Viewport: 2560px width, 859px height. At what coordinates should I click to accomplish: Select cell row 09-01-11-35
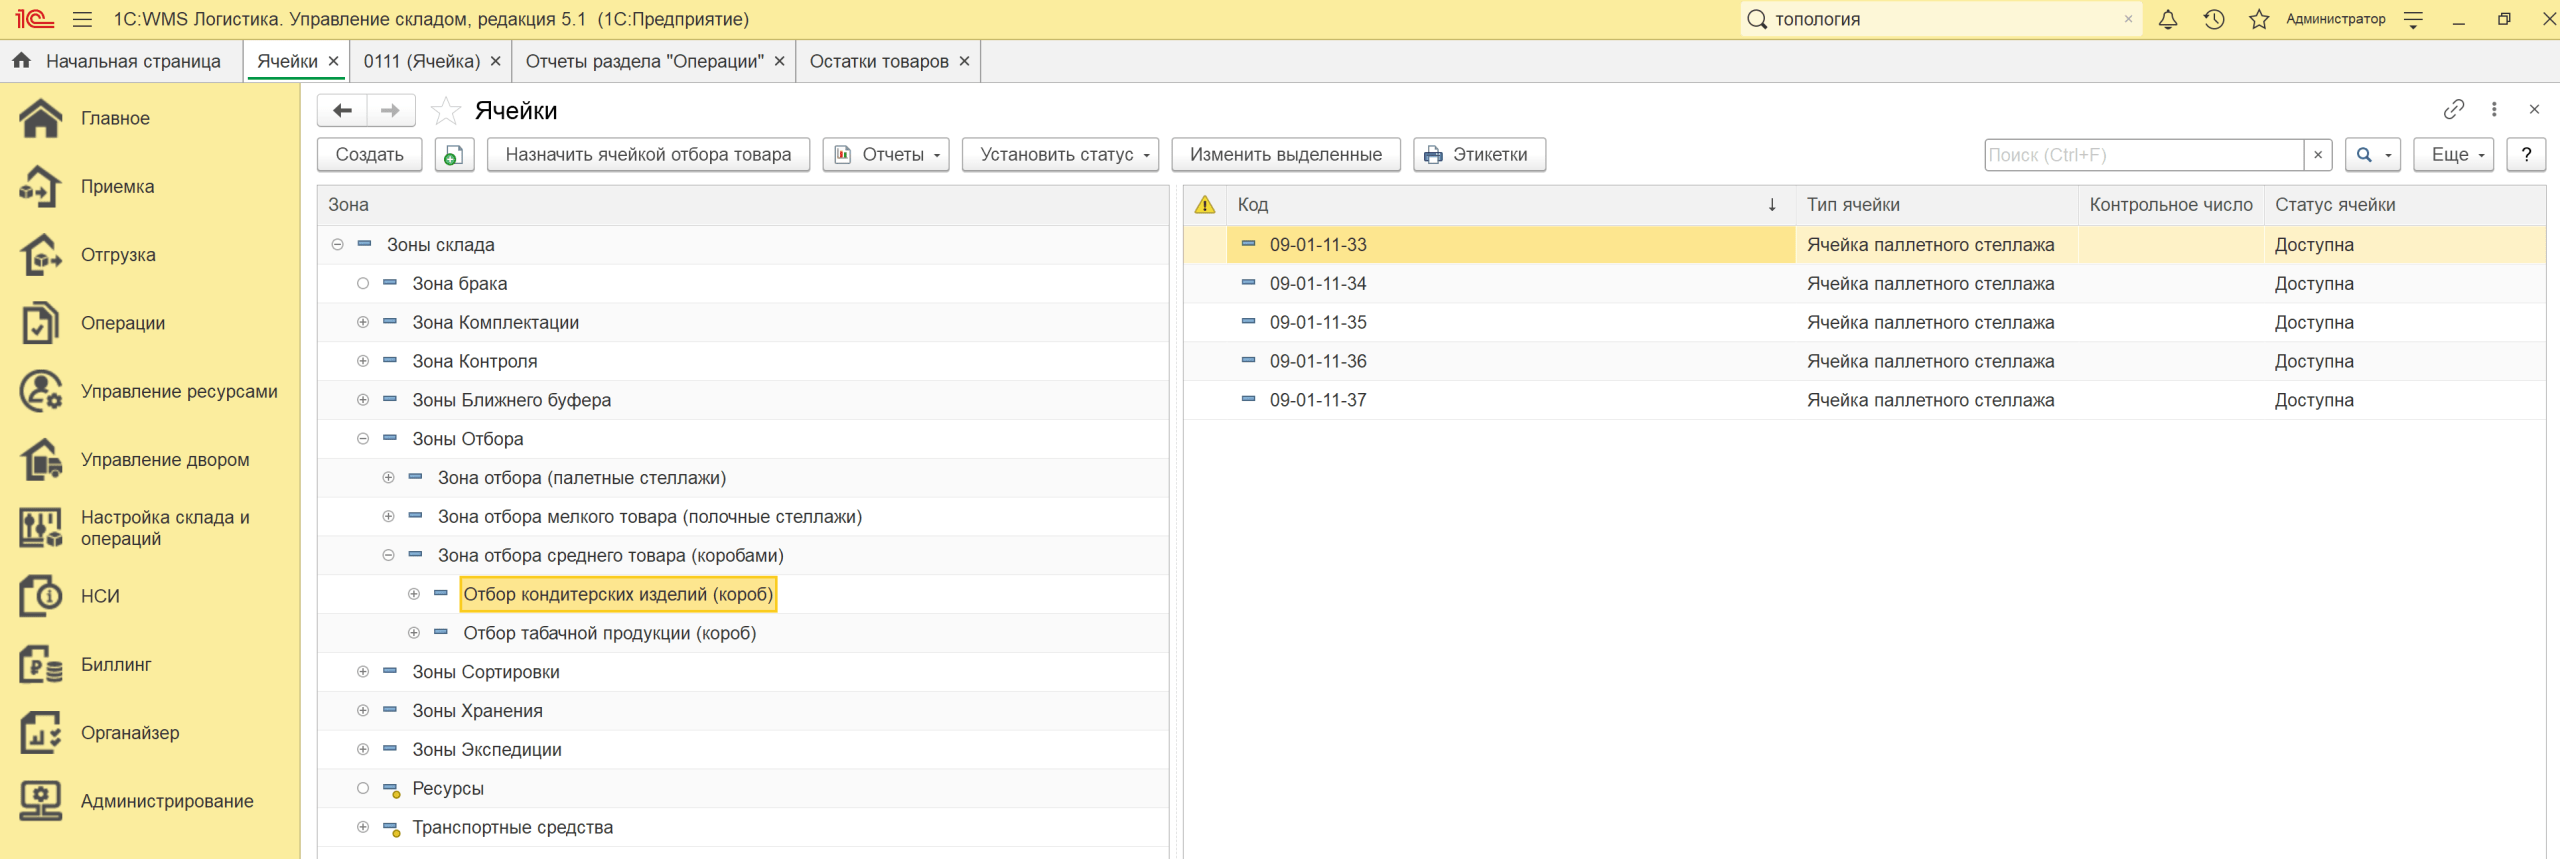(x=1317, y=322)
